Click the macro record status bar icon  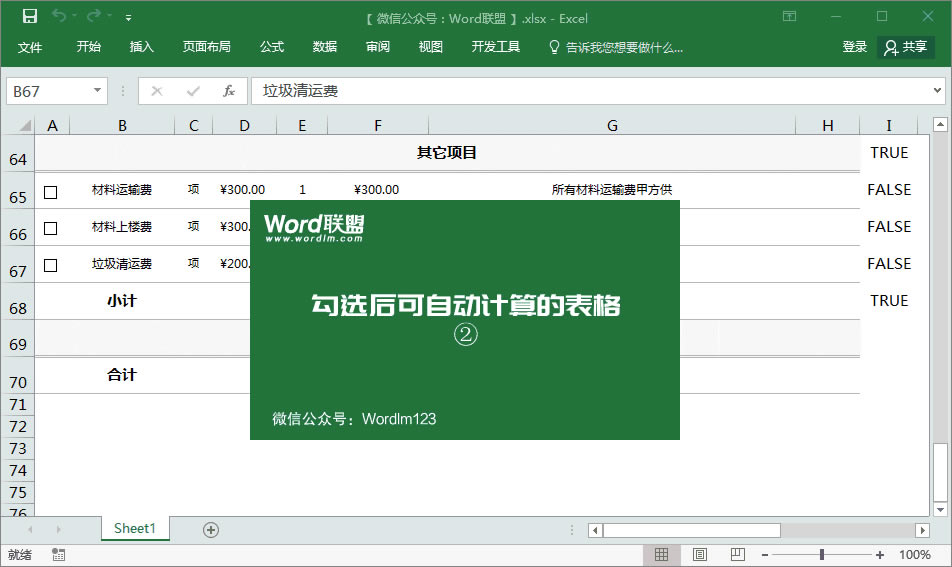tap(58, 554)
